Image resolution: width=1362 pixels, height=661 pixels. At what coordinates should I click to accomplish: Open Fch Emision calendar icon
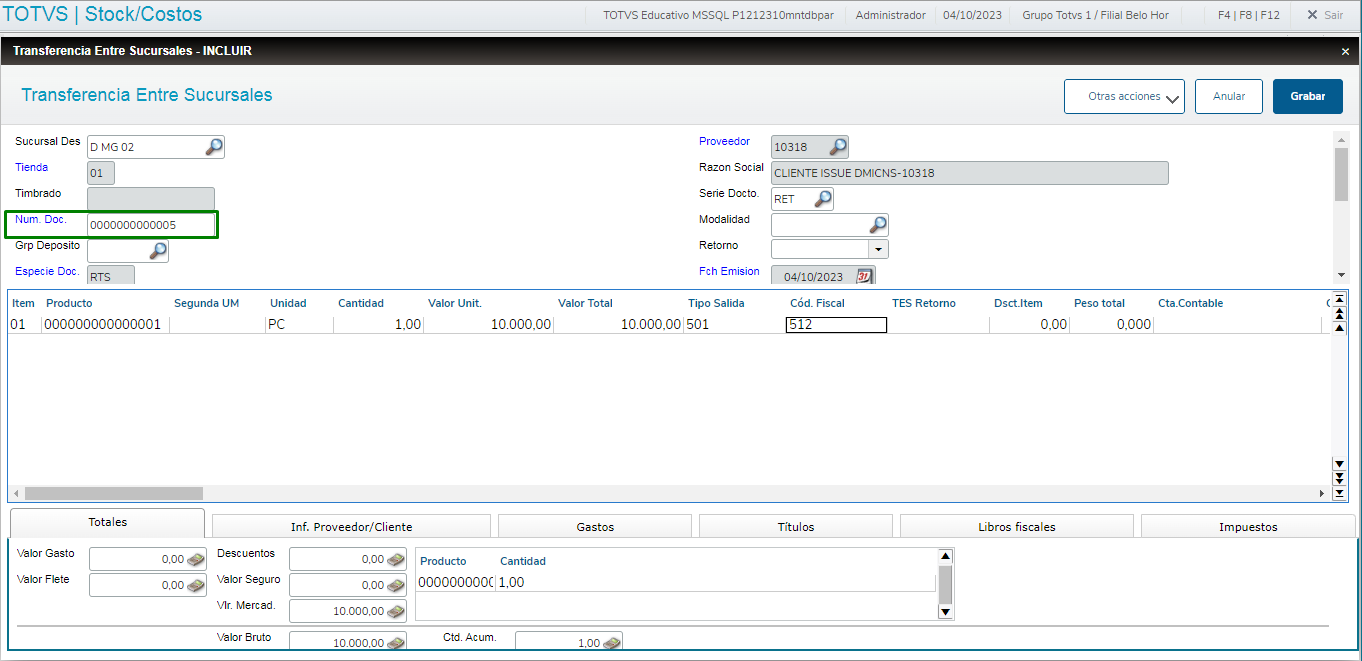(x=864, y=277)
